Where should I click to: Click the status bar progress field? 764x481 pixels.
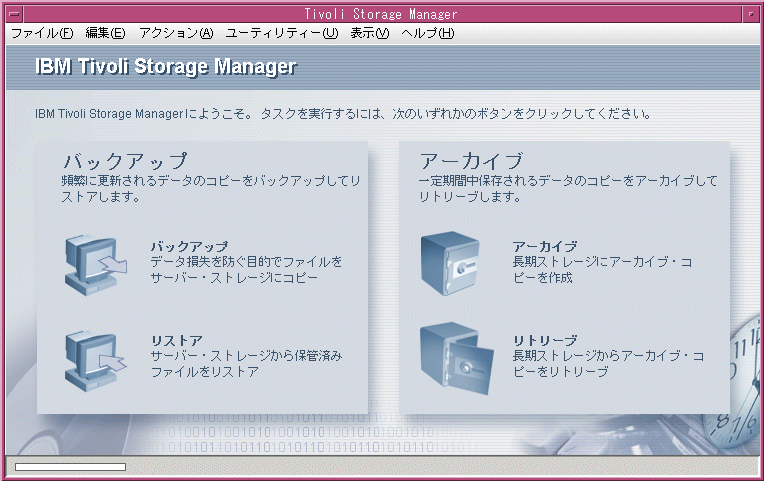[x=71, y=467]
